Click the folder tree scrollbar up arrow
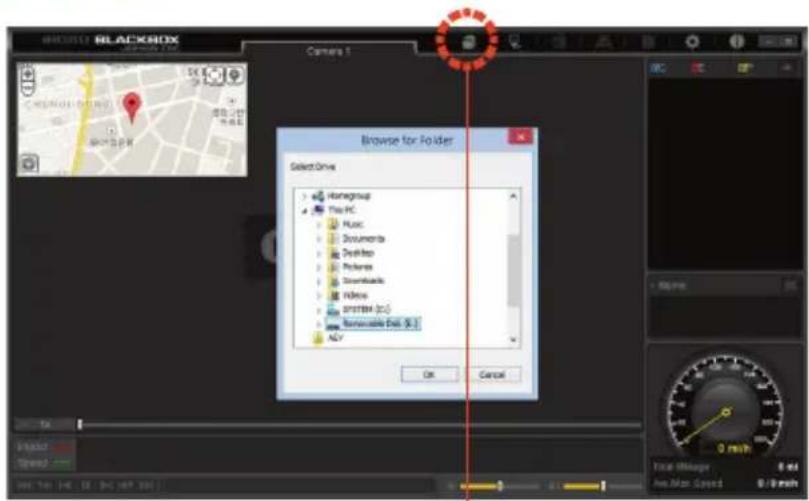809x501 pixels. pos(513,196)
